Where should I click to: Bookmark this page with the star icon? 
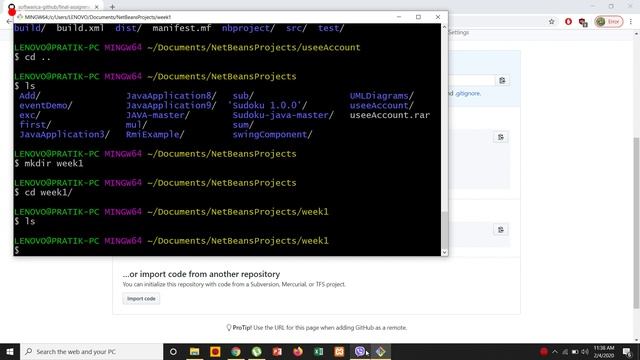[x=551, y=22]
